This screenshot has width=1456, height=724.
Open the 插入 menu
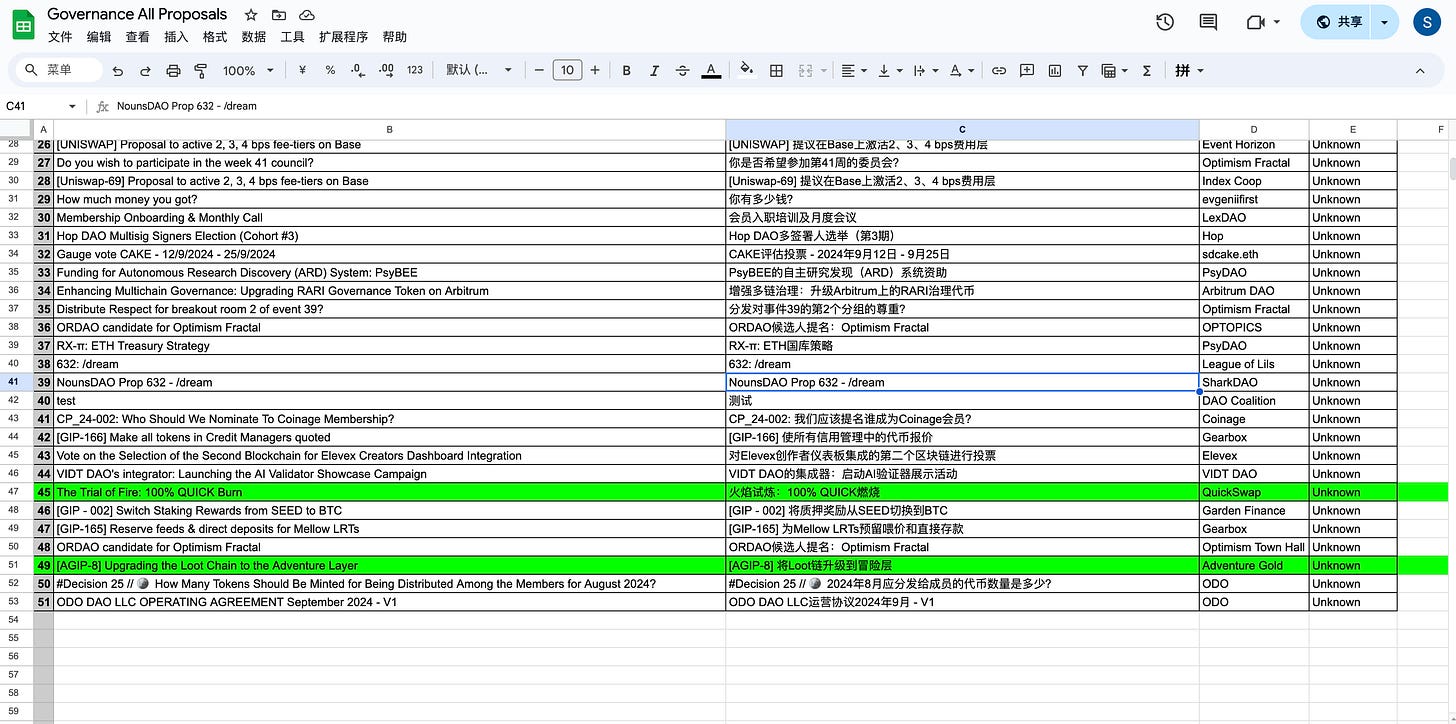click(x=176, y=37)
